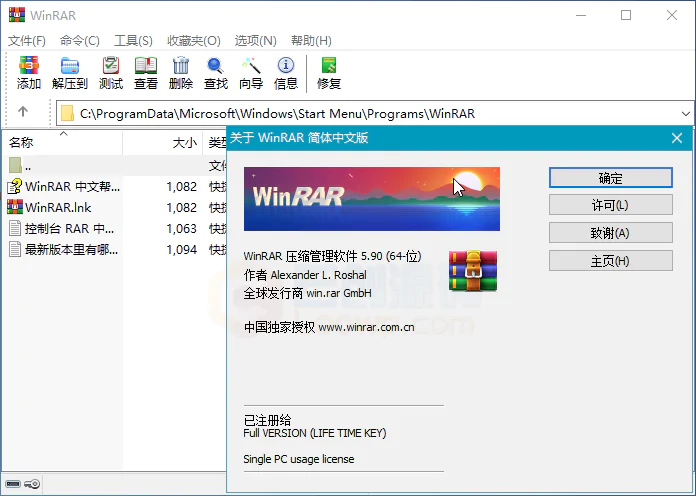The width and height of the screenshot is (696, 496).
Task: Click the WinRAR sunset banner image
Action: 372,199
